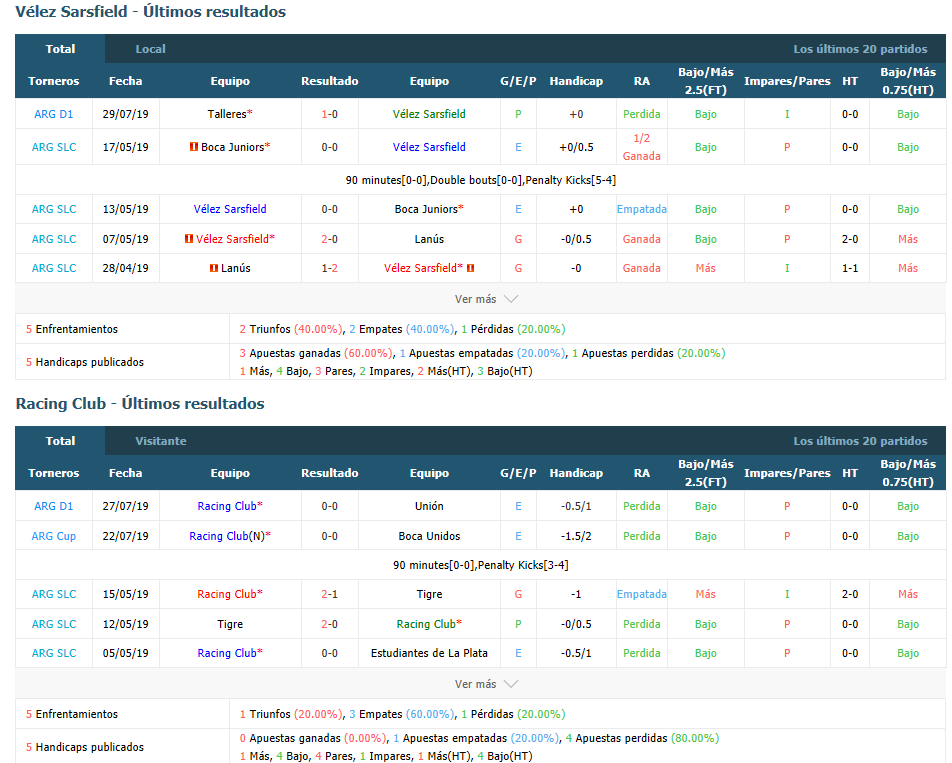Click Handicap column header in Racing table
This screenshot has height=763, width=952.
pos(576,473)
